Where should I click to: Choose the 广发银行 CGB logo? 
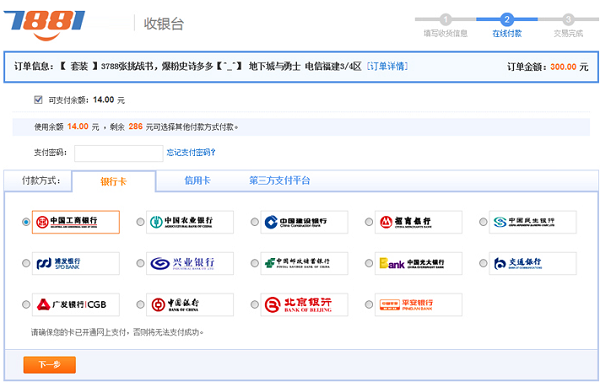(76, 305)
